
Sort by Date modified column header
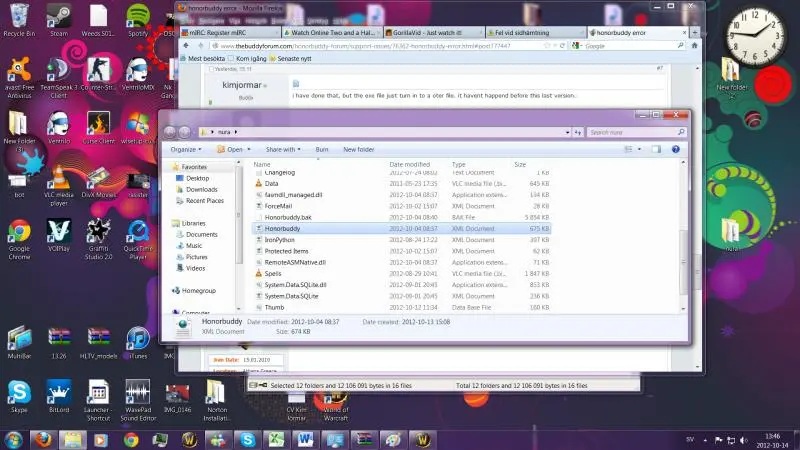(x=410, y=164)
